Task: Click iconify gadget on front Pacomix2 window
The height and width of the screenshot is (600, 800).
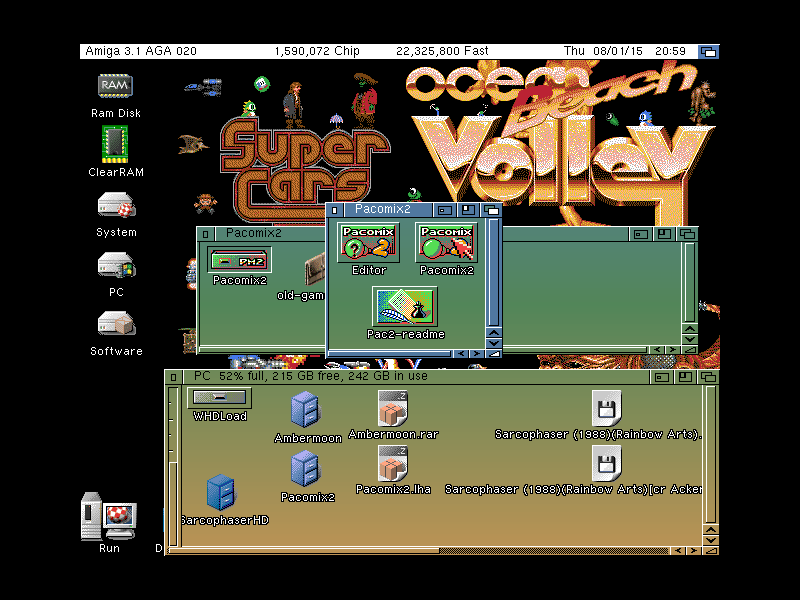Action: coord(445,210)
